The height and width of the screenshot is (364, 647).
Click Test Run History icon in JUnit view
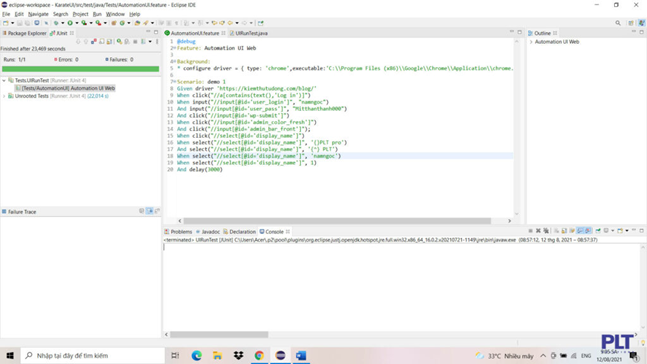click(143, 41)
